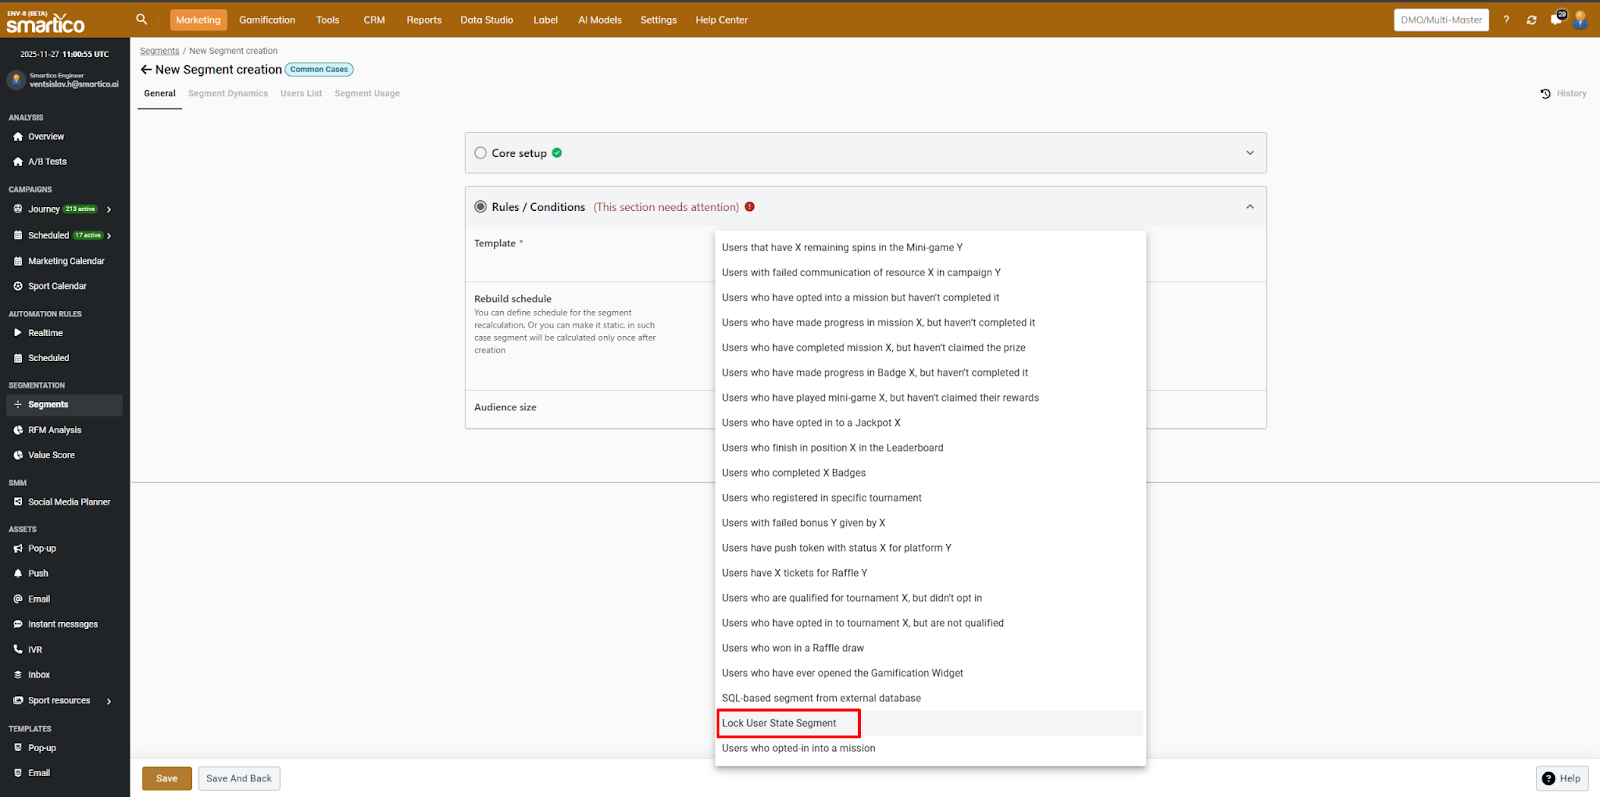This screenshot has height=797, width=1600.
Task: Choose Lock User State Segment template option
Action: tap(779, 723)
